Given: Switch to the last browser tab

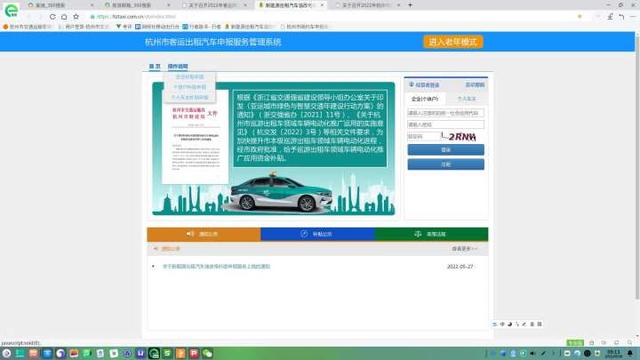Looking at the screenshot, I should pos(367,5).
